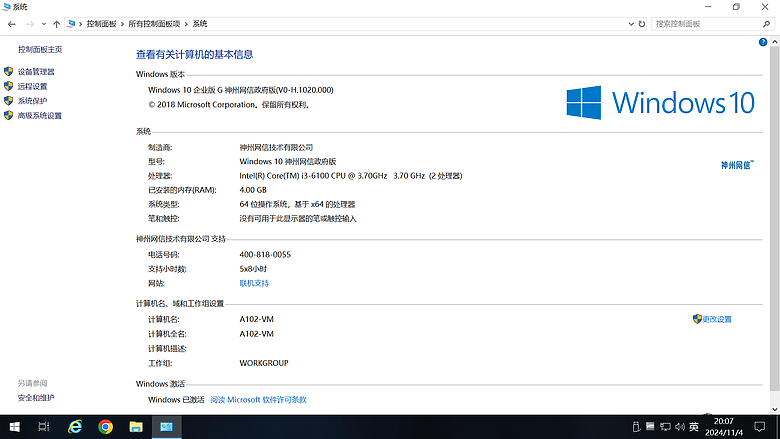Open File Explorer from taskbar
The height and width of the screenshot is (439, 780).
point(136,427)
